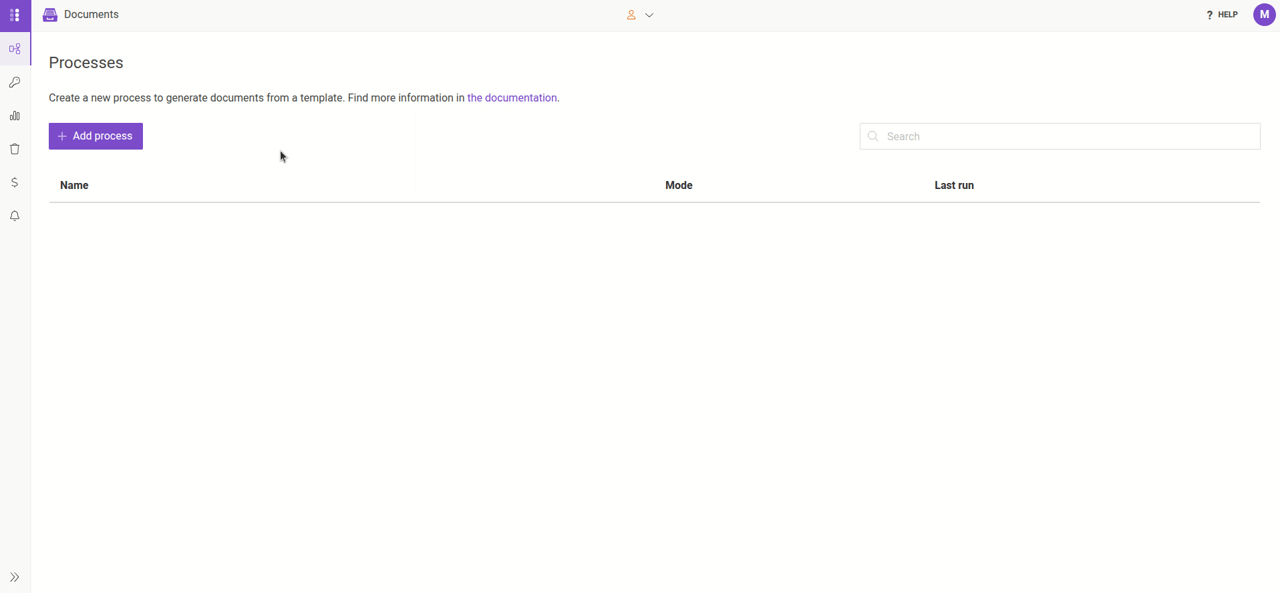Open the bar chart statistics icon

coord(15,116)
